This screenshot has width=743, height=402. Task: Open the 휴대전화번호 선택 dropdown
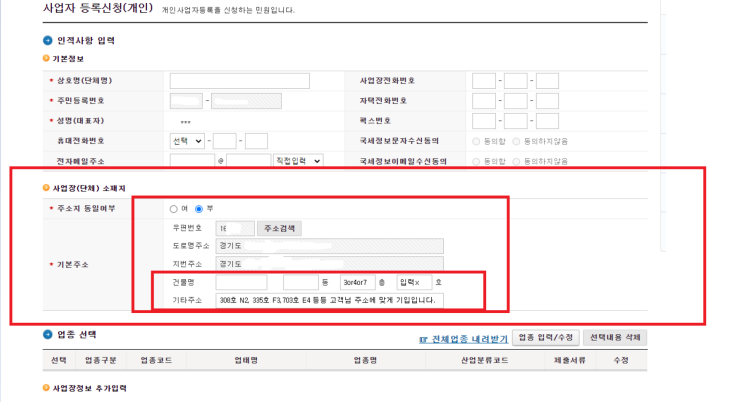187,141
